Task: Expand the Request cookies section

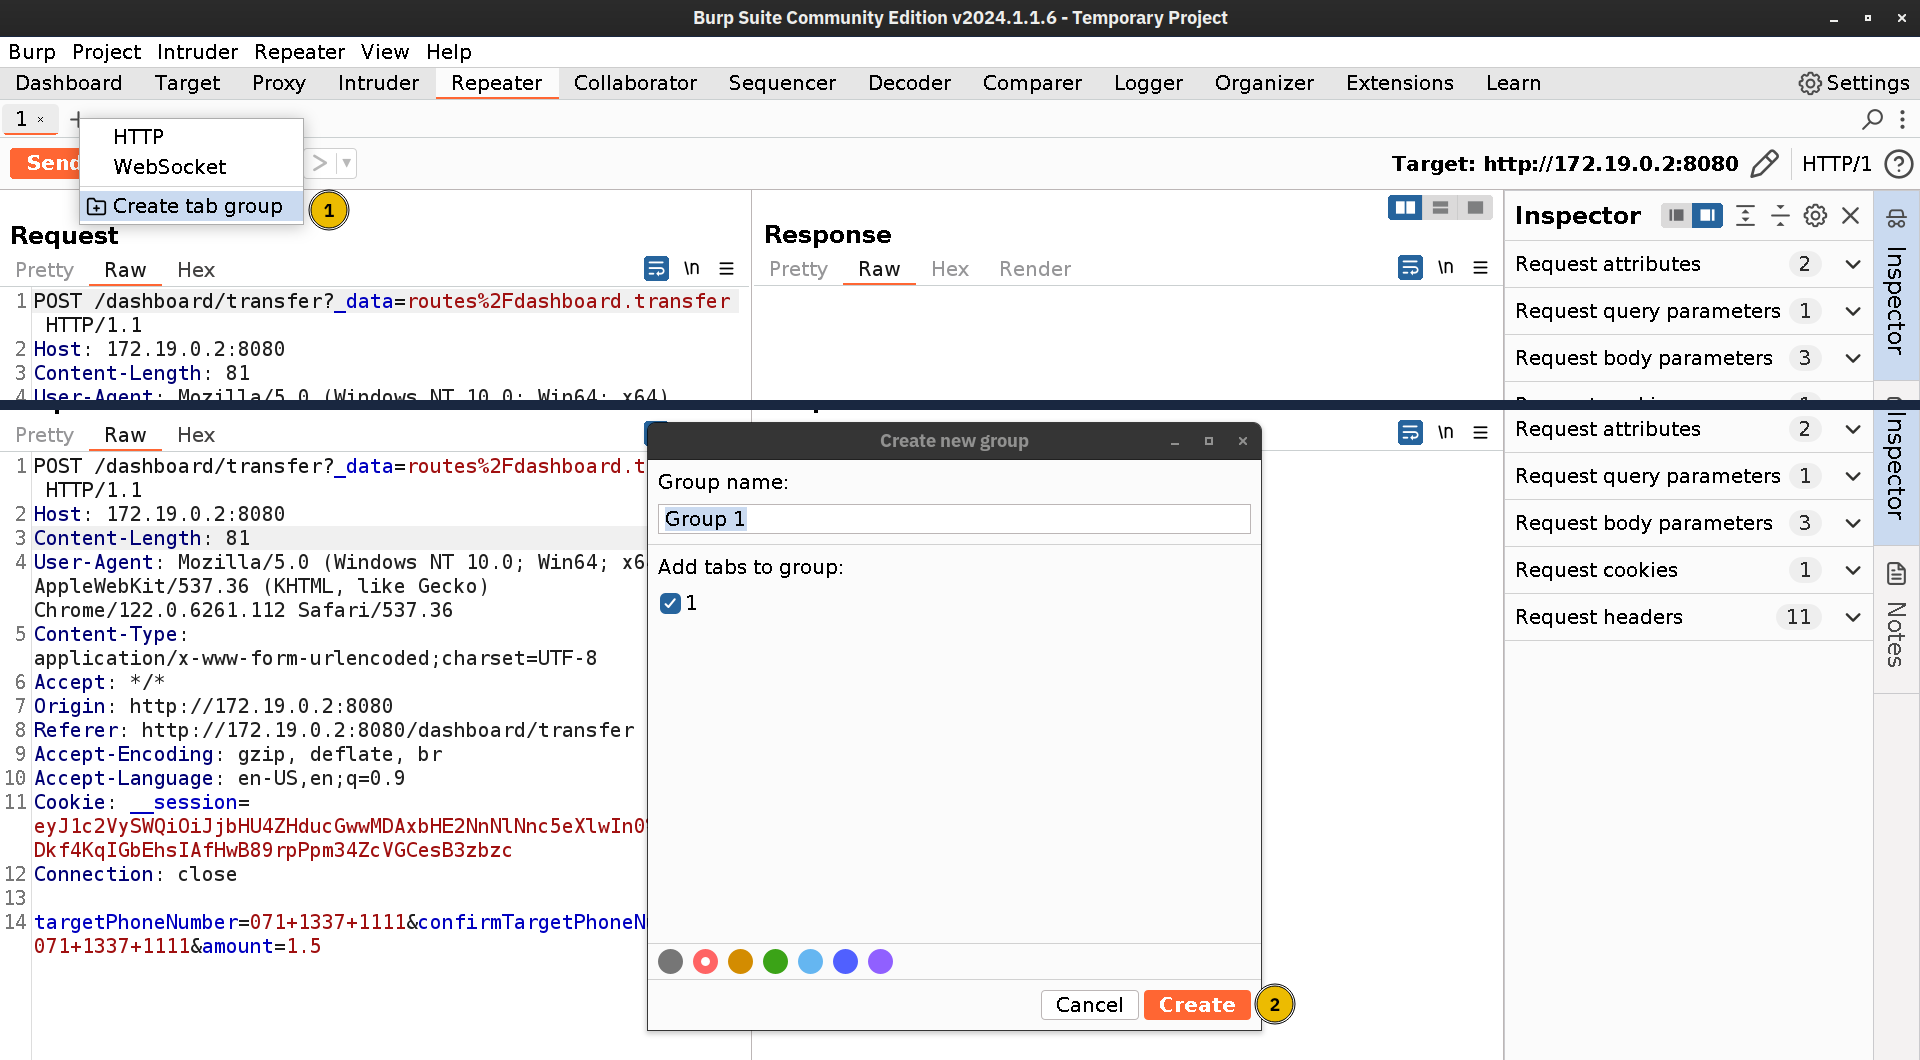Action: click(x=1852, y=570)
